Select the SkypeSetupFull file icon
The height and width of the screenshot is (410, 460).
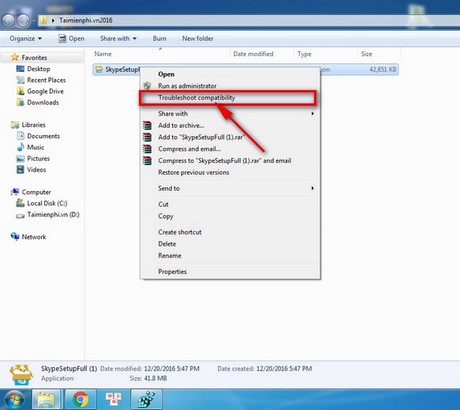tap(99, 69)
